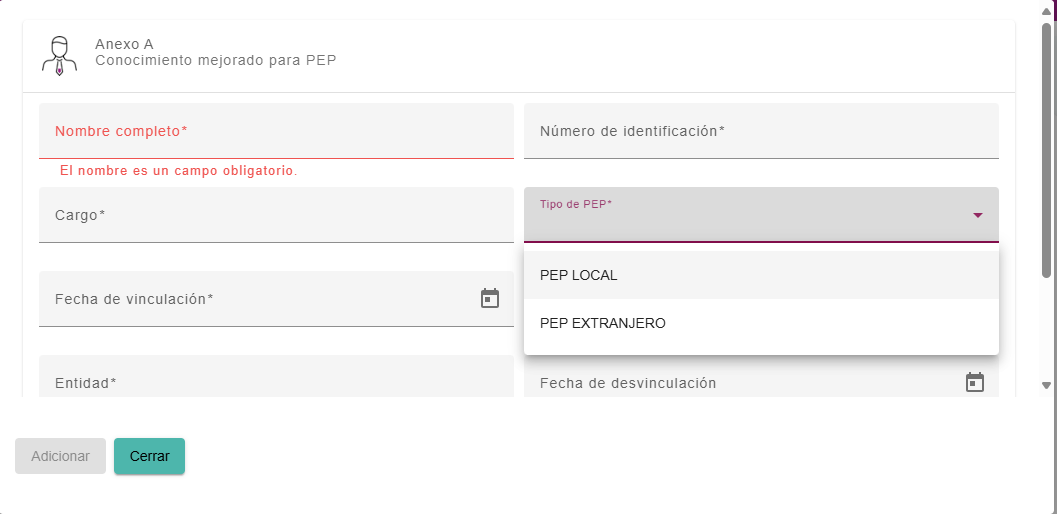Click the scrollbar down arrow
Image resolution: width=1057 pixels, height=514 pixels.
(1046, 385)
